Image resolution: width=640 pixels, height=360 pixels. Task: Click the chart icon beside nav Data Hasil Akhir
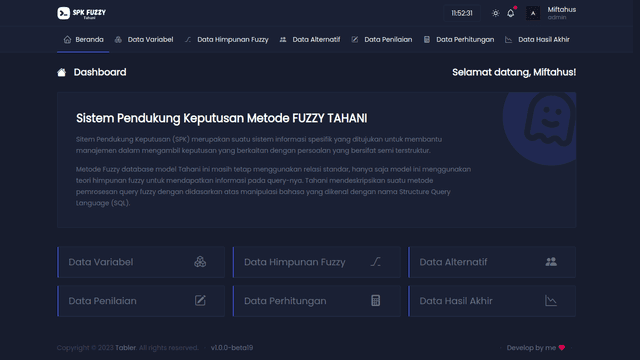coord(509,40)
